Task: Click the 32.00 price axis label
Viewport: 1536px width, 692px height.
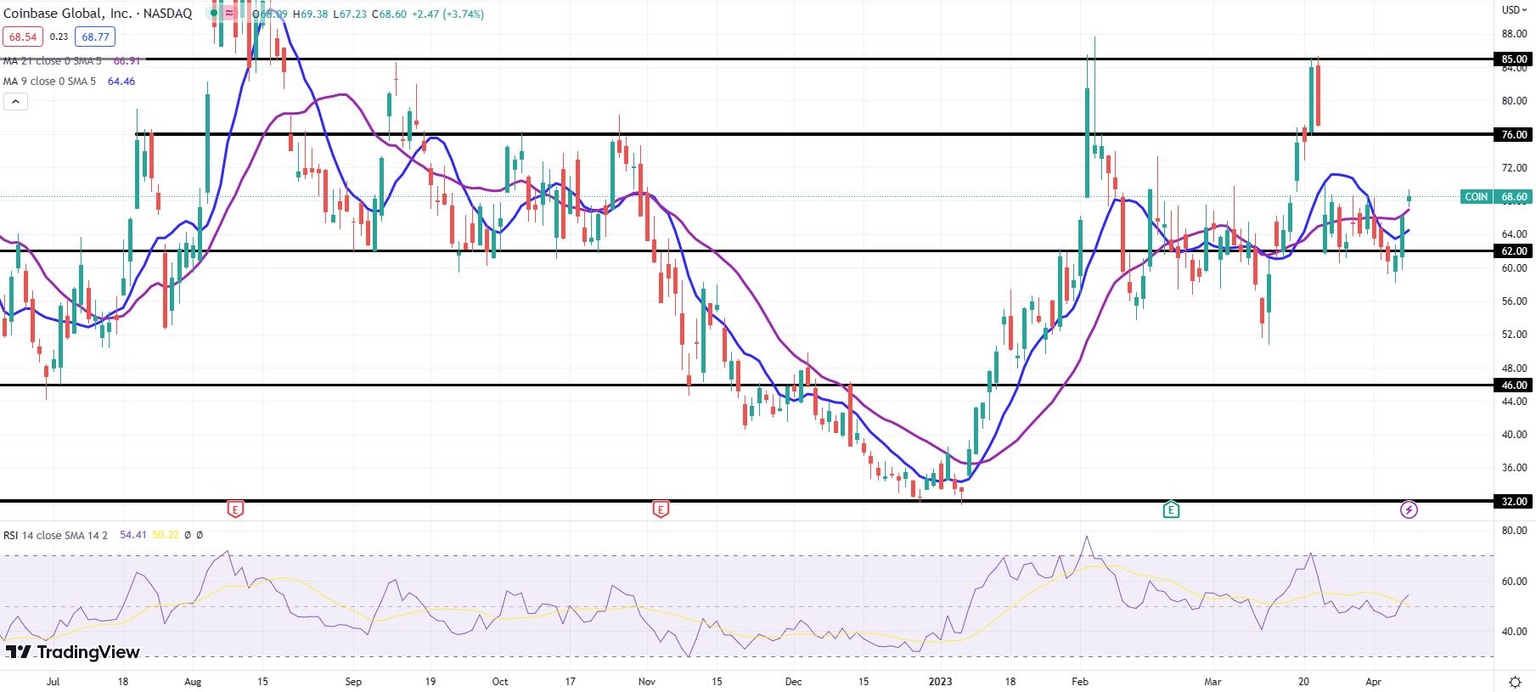Action: point(1514,501)
